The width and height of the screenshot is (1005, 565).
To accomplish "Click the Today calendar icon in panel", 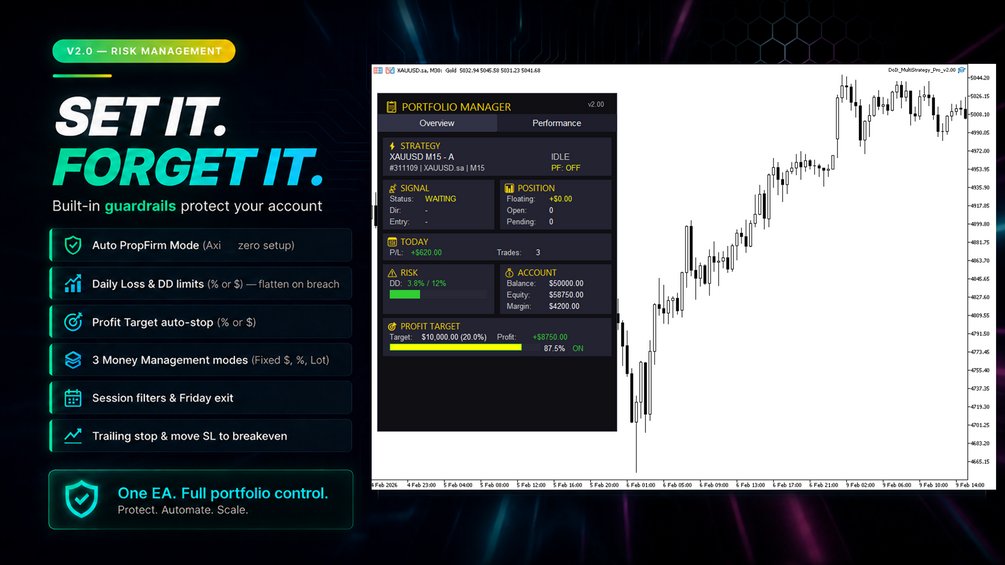I will coord(392,242).
